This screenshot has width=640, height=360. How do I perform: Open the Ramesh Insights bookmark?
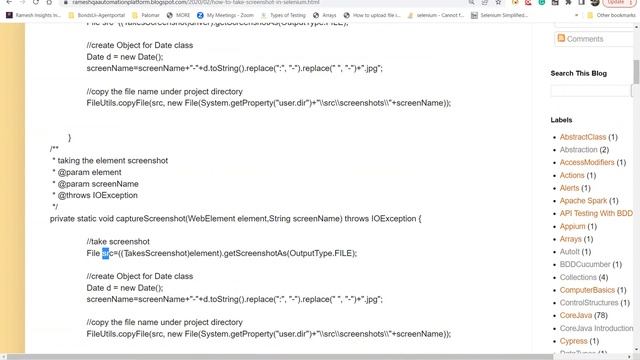click(33, 15)
